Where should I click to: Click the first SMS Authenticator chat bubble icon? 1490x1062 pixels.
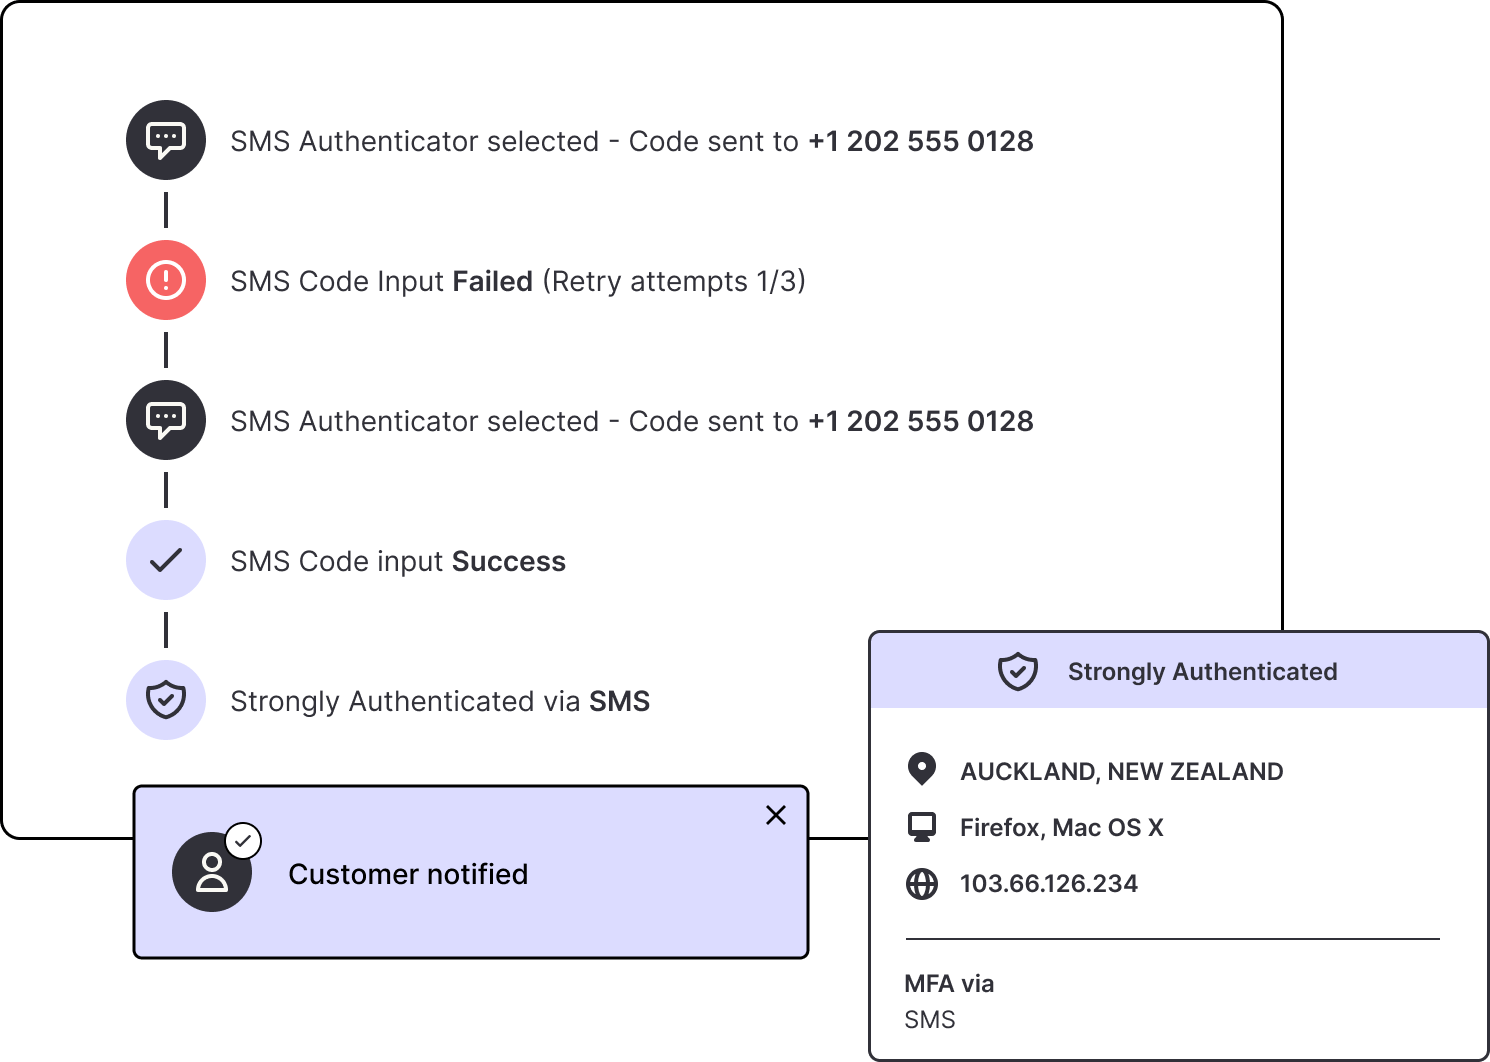165,140
